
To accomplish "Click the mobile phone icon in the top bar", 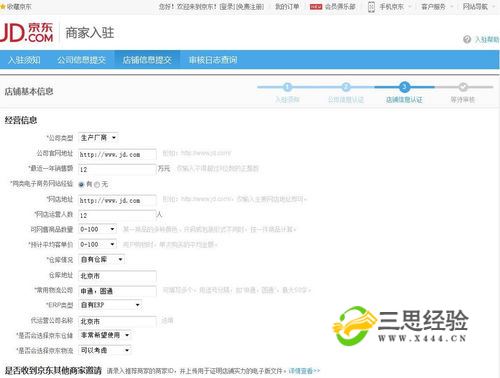I will coord(371,7).
